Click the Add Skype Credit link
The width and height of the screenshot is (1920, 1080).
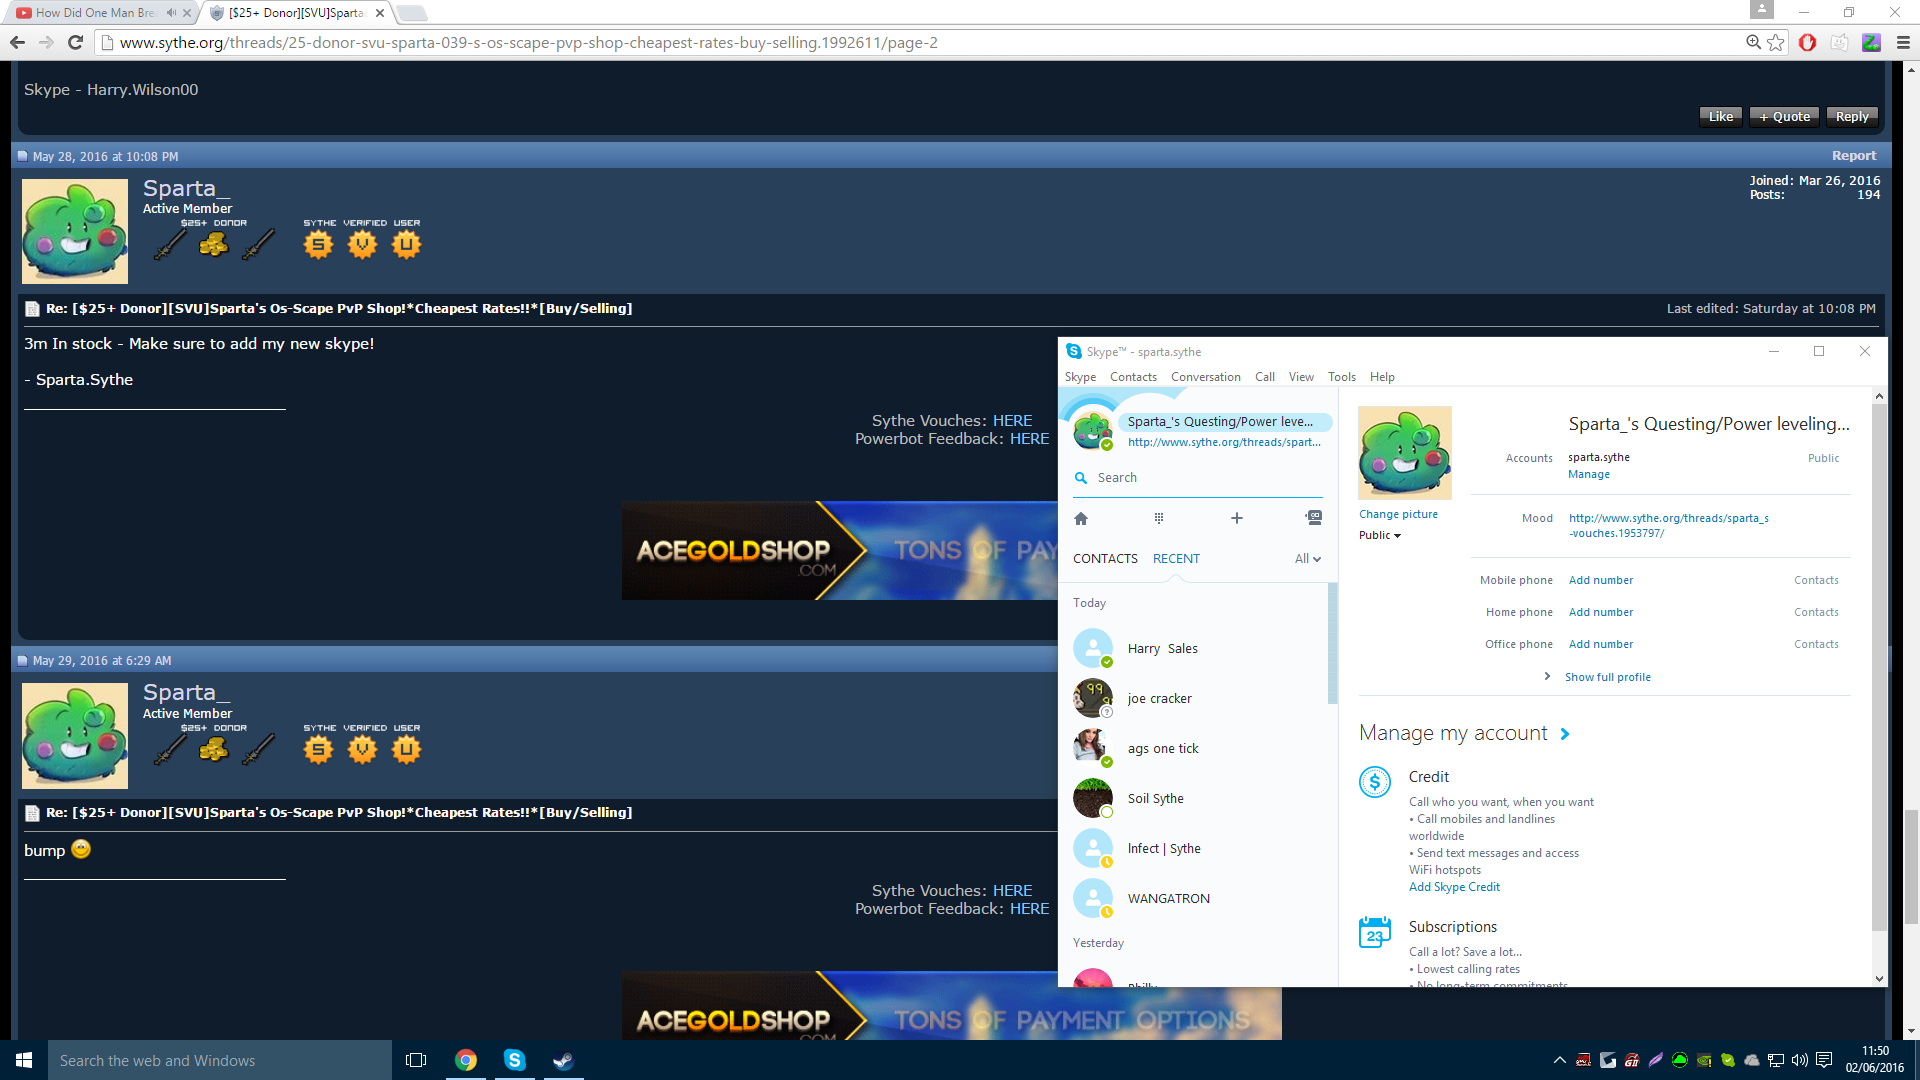pos(1454,887)
